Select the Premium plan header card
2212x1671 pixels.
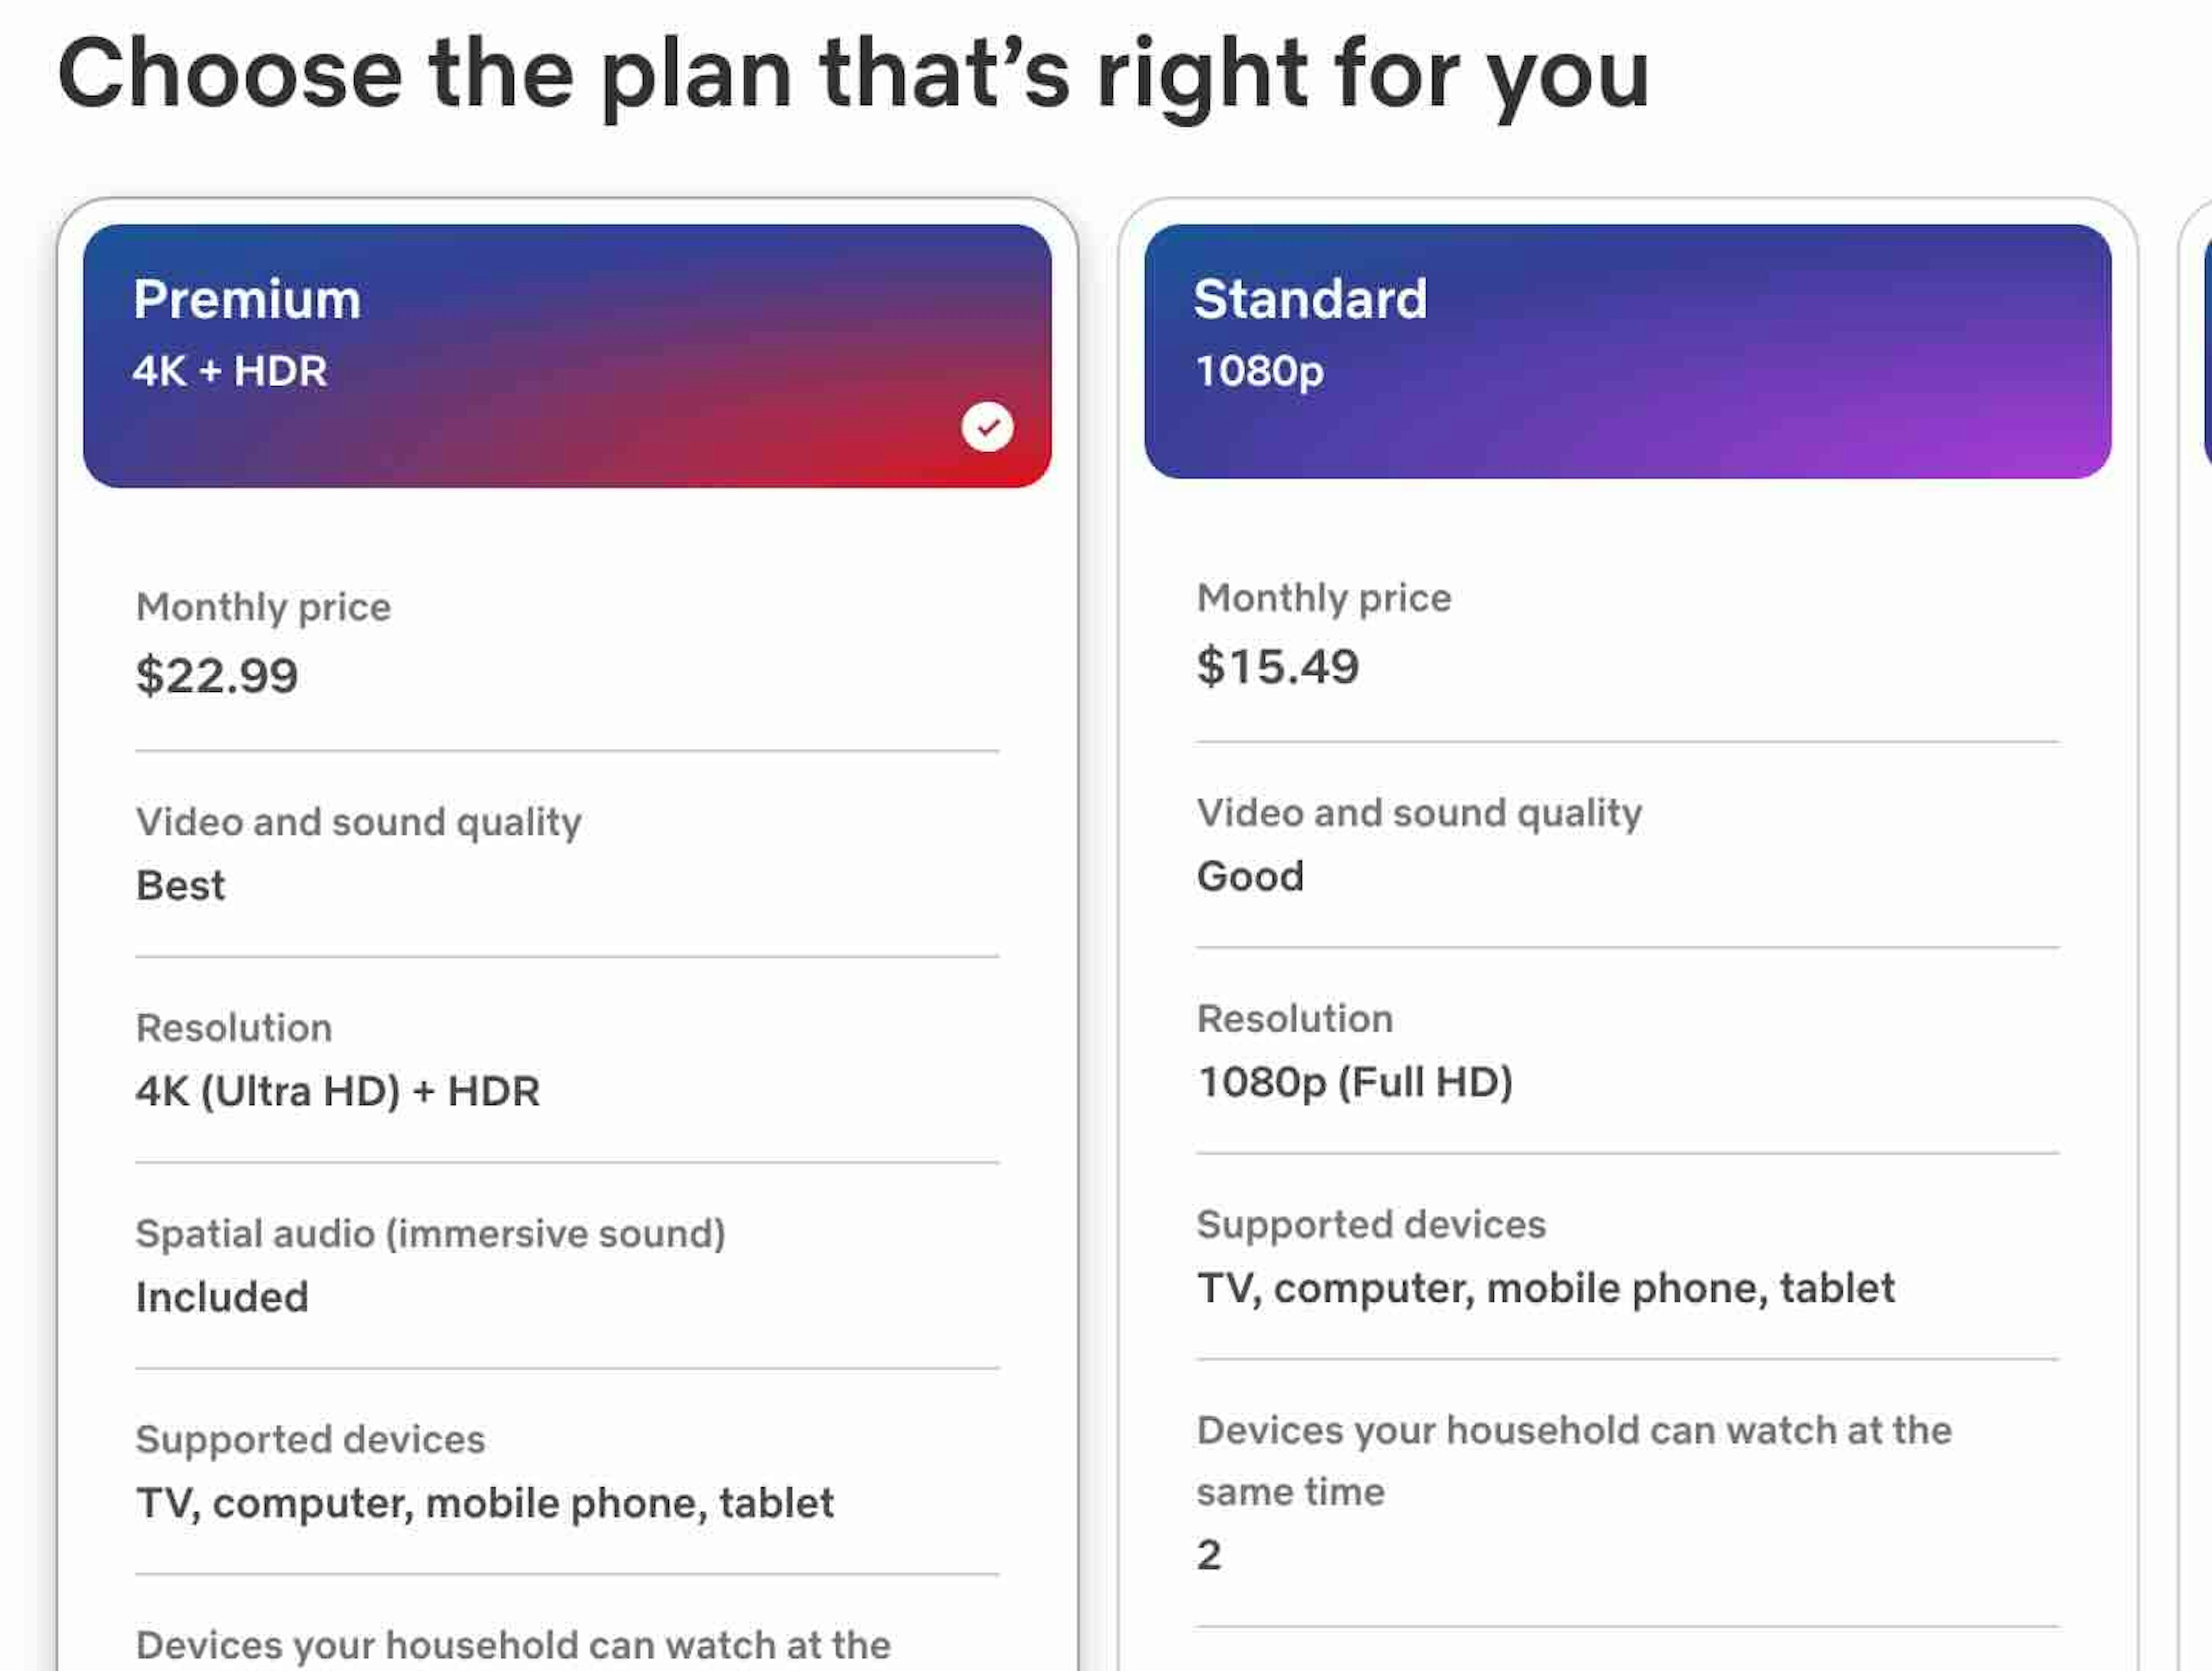click(x=567, y=356)
